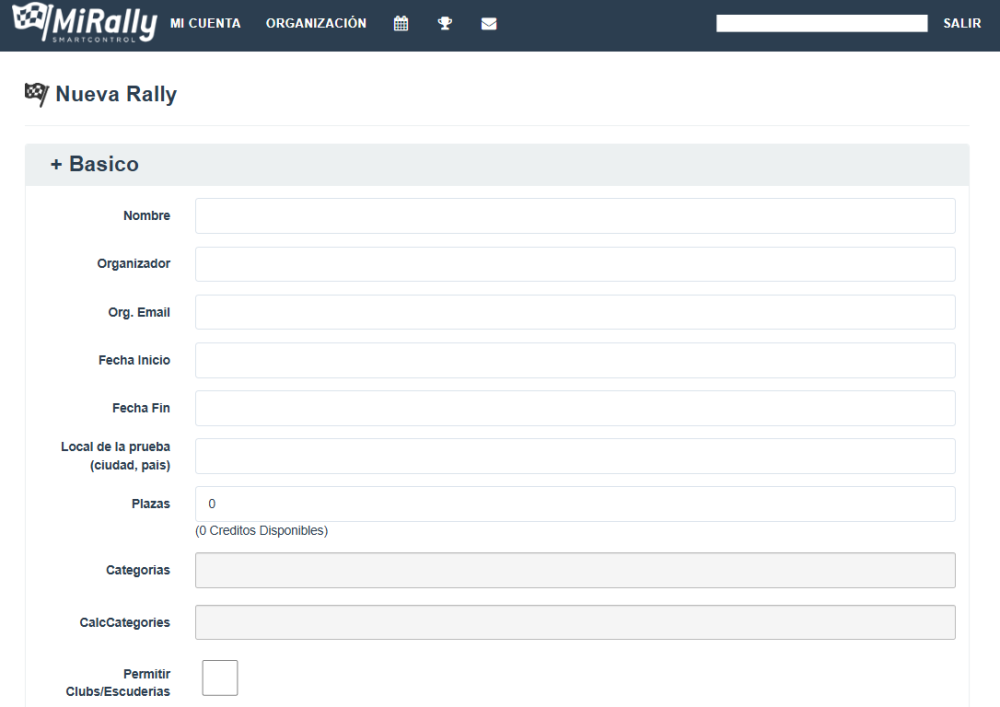Select the Org. Email input box
This screenshot has width=1000, height=707.
(575, 312)
